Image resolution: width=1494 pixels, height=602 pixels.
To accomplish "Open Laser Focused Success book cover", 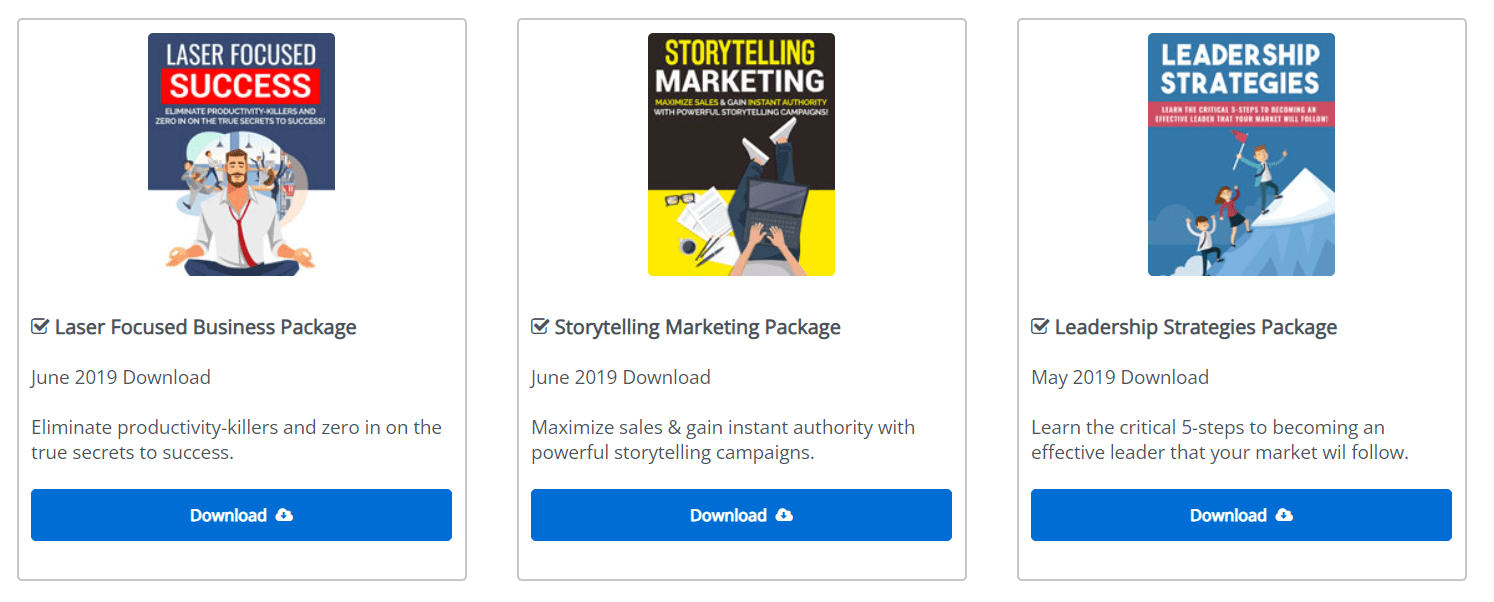I will point(241,155).
